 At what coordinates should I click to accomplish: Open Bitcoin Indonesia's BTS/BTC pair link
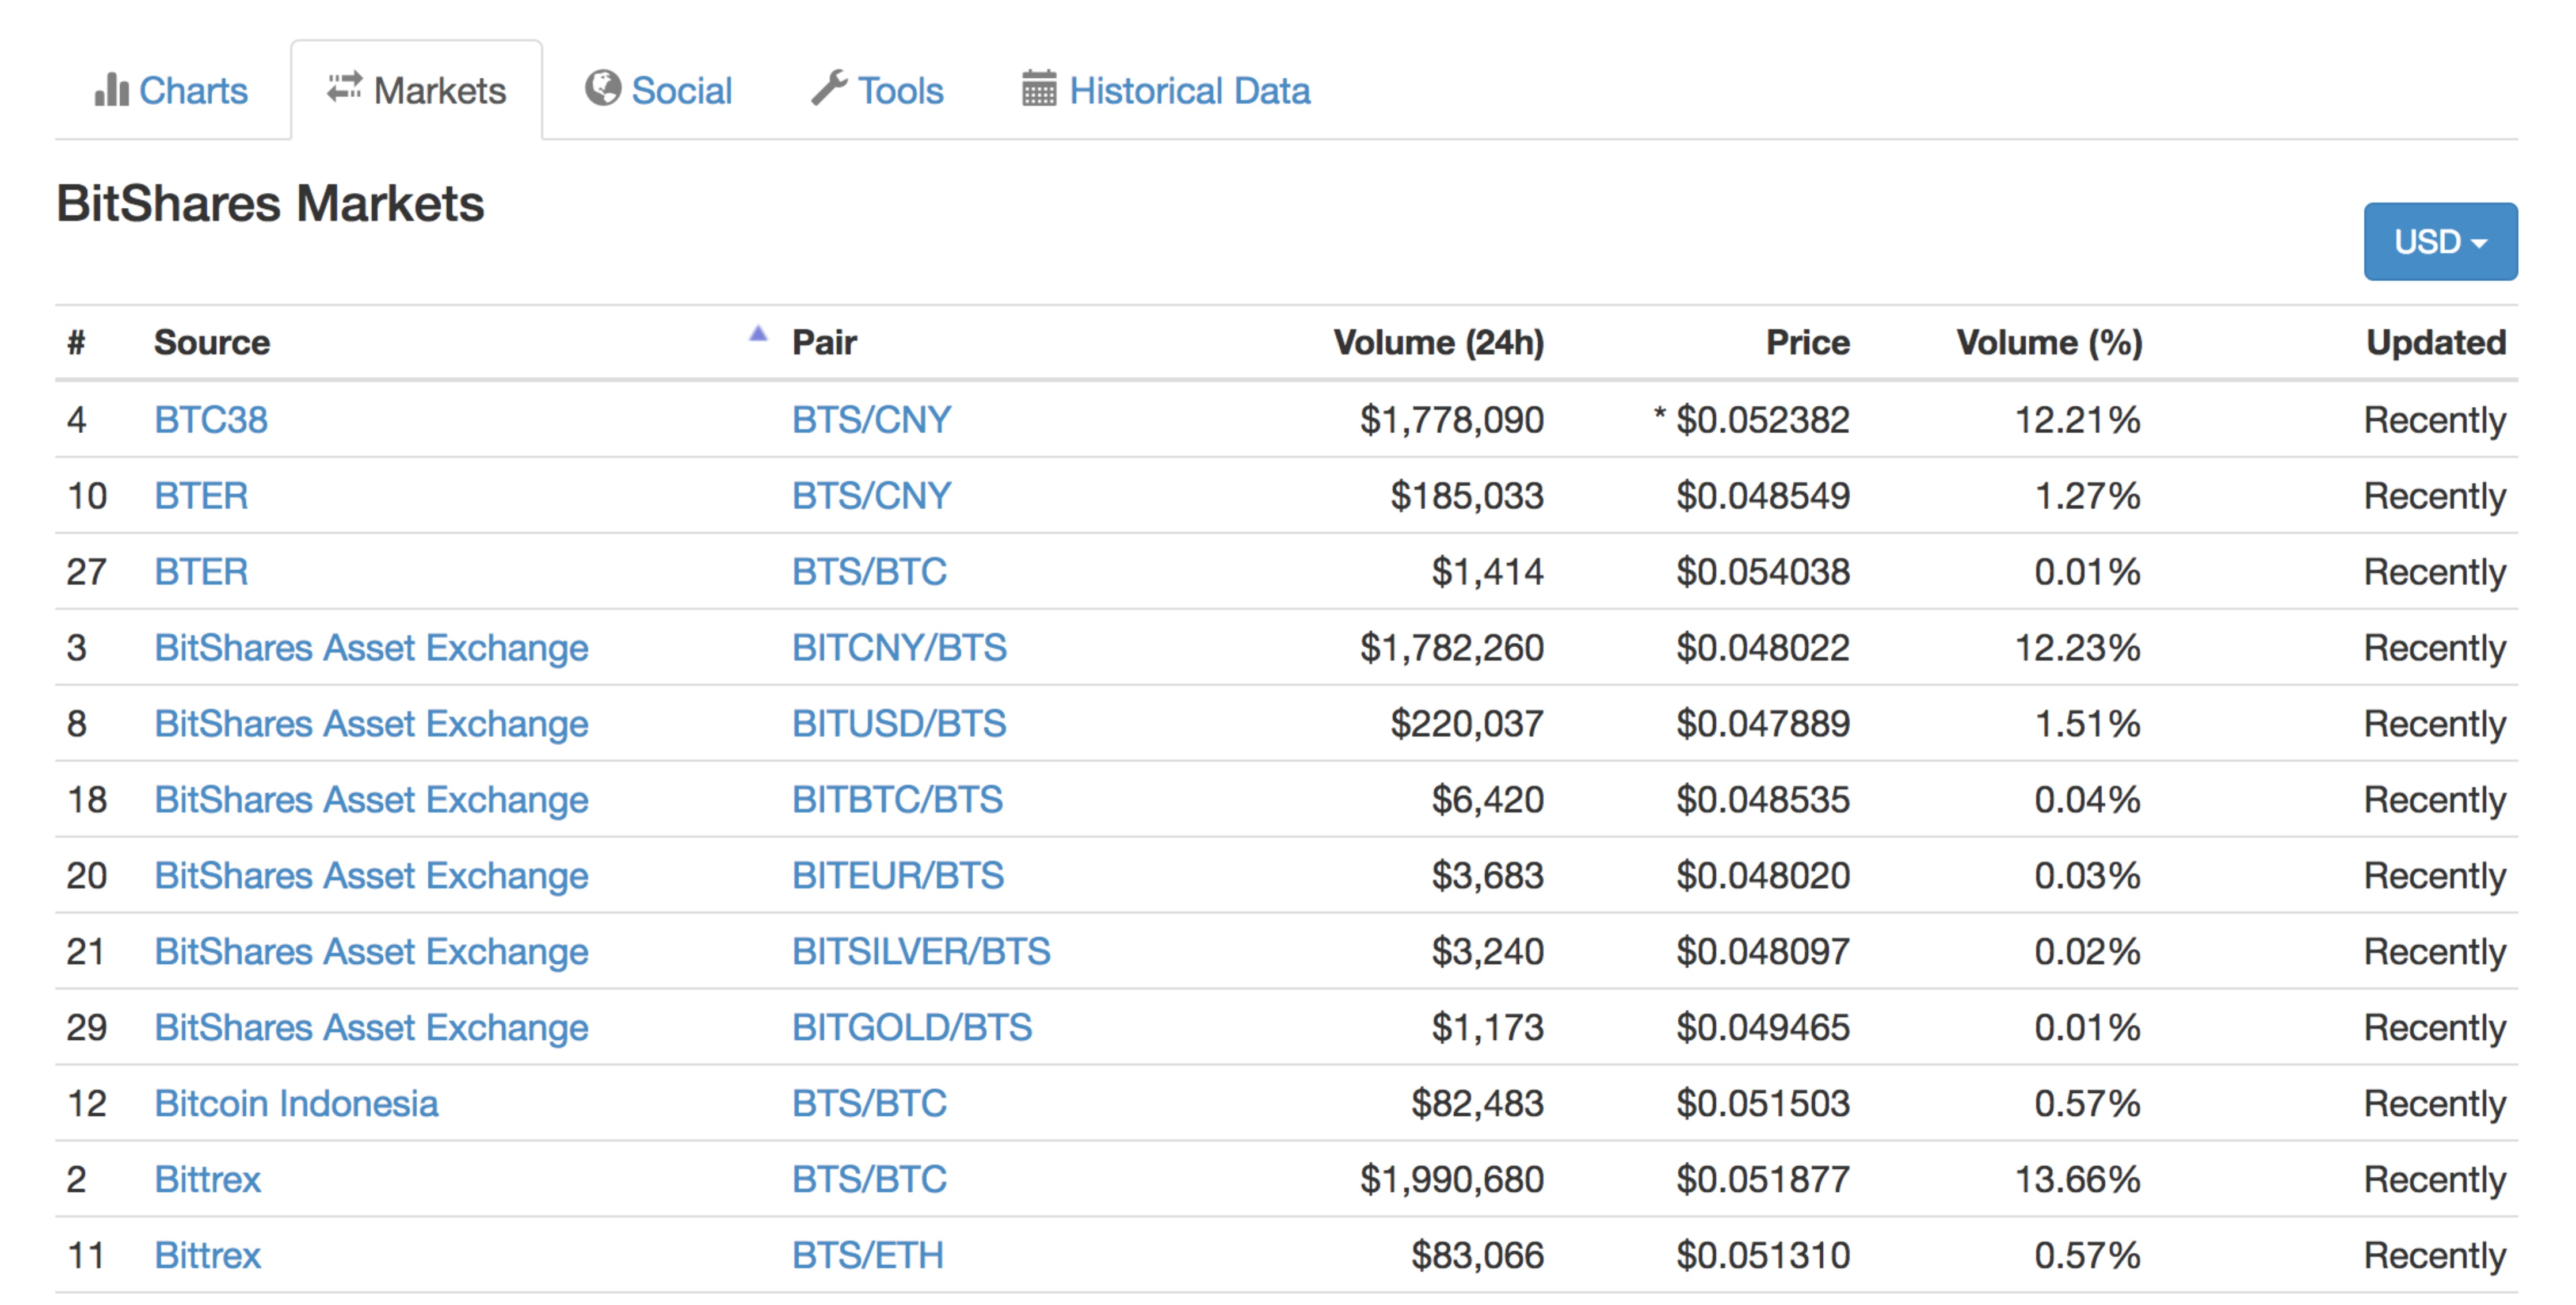tap(869, 1104)
